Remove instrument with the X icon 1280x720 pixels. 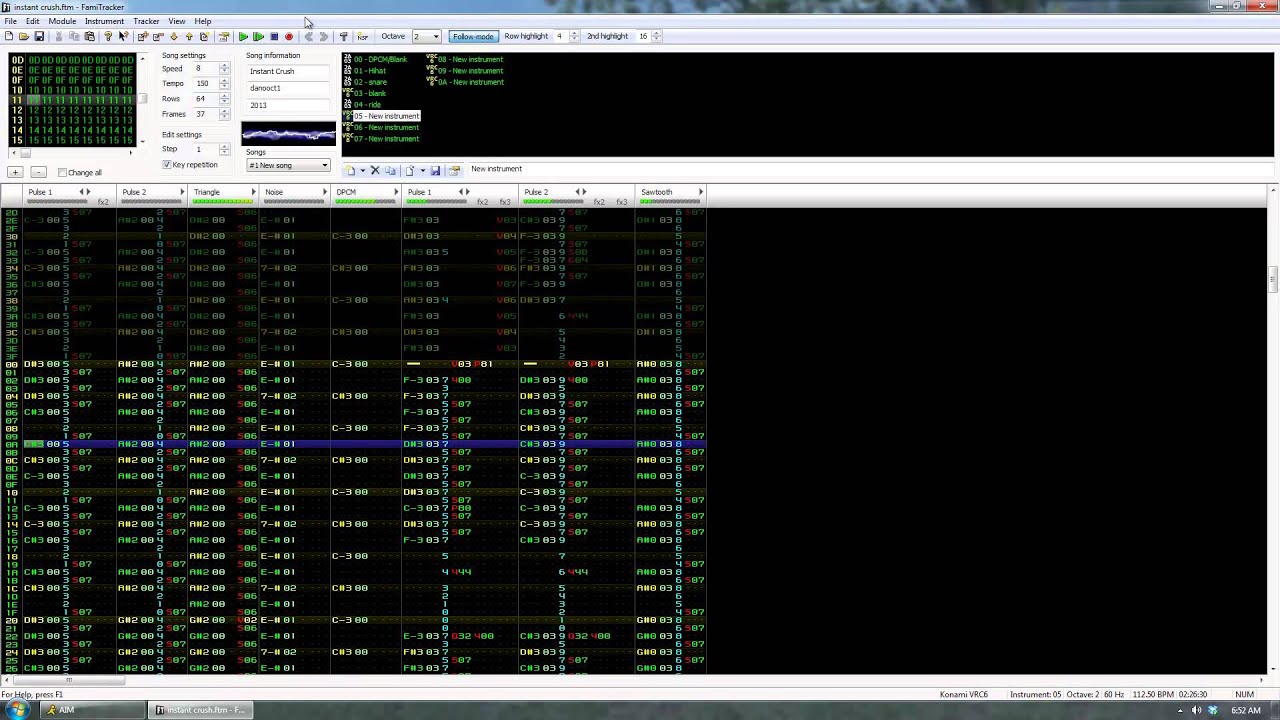375,170
